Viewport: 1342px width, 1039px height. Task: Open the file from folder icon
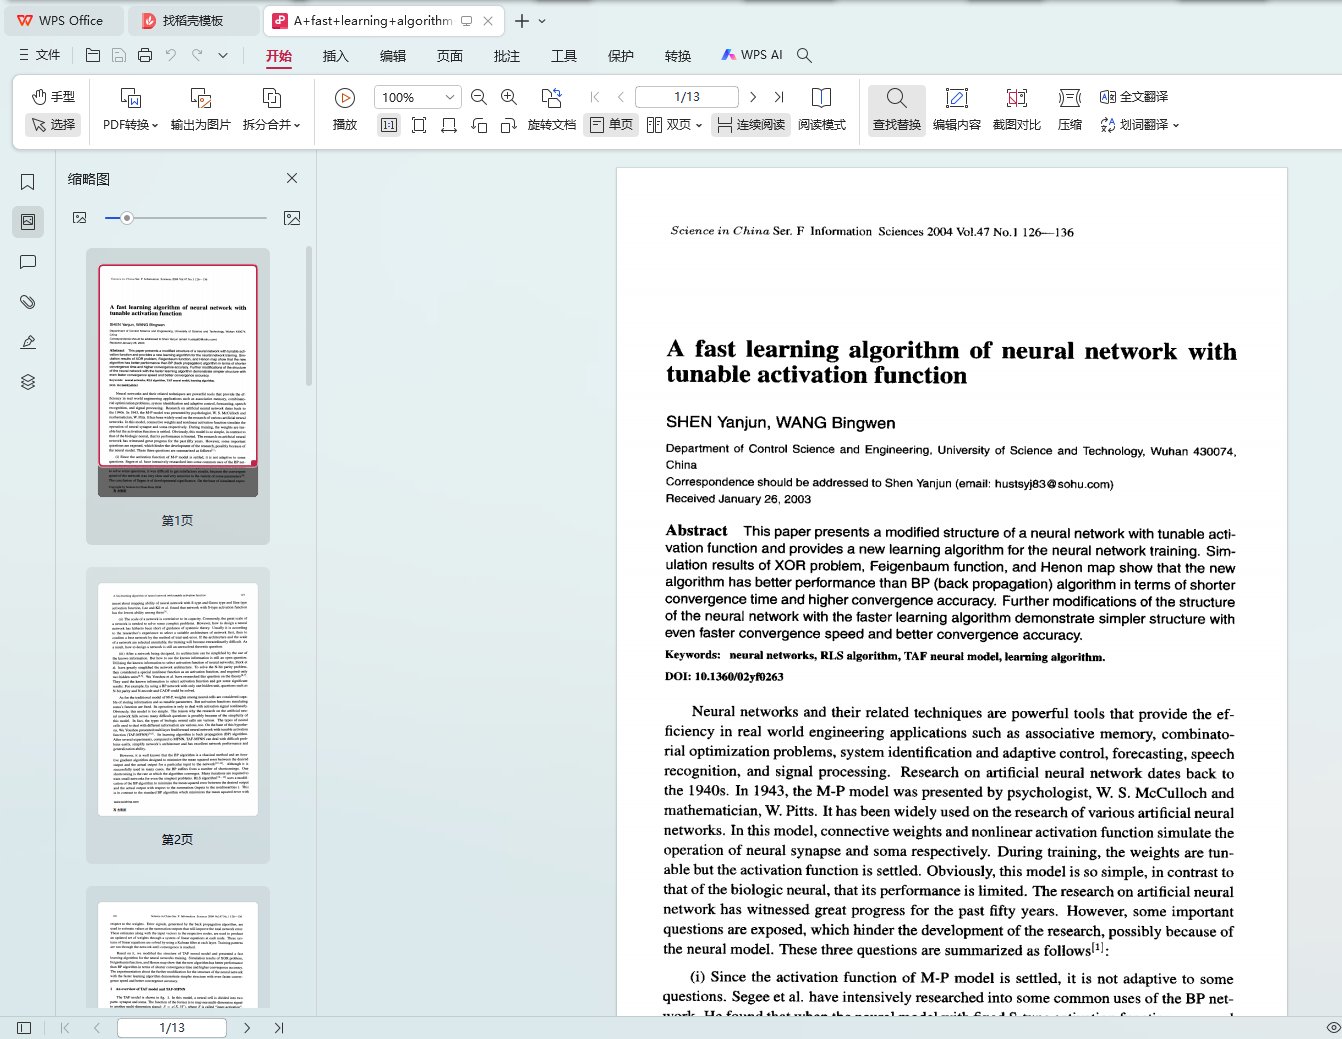93,56
